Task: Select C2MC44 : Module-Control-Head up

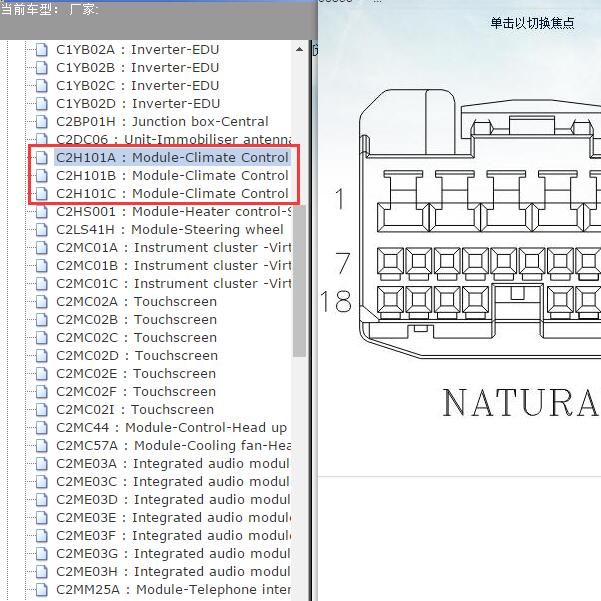Action: (x=172, y=428)
